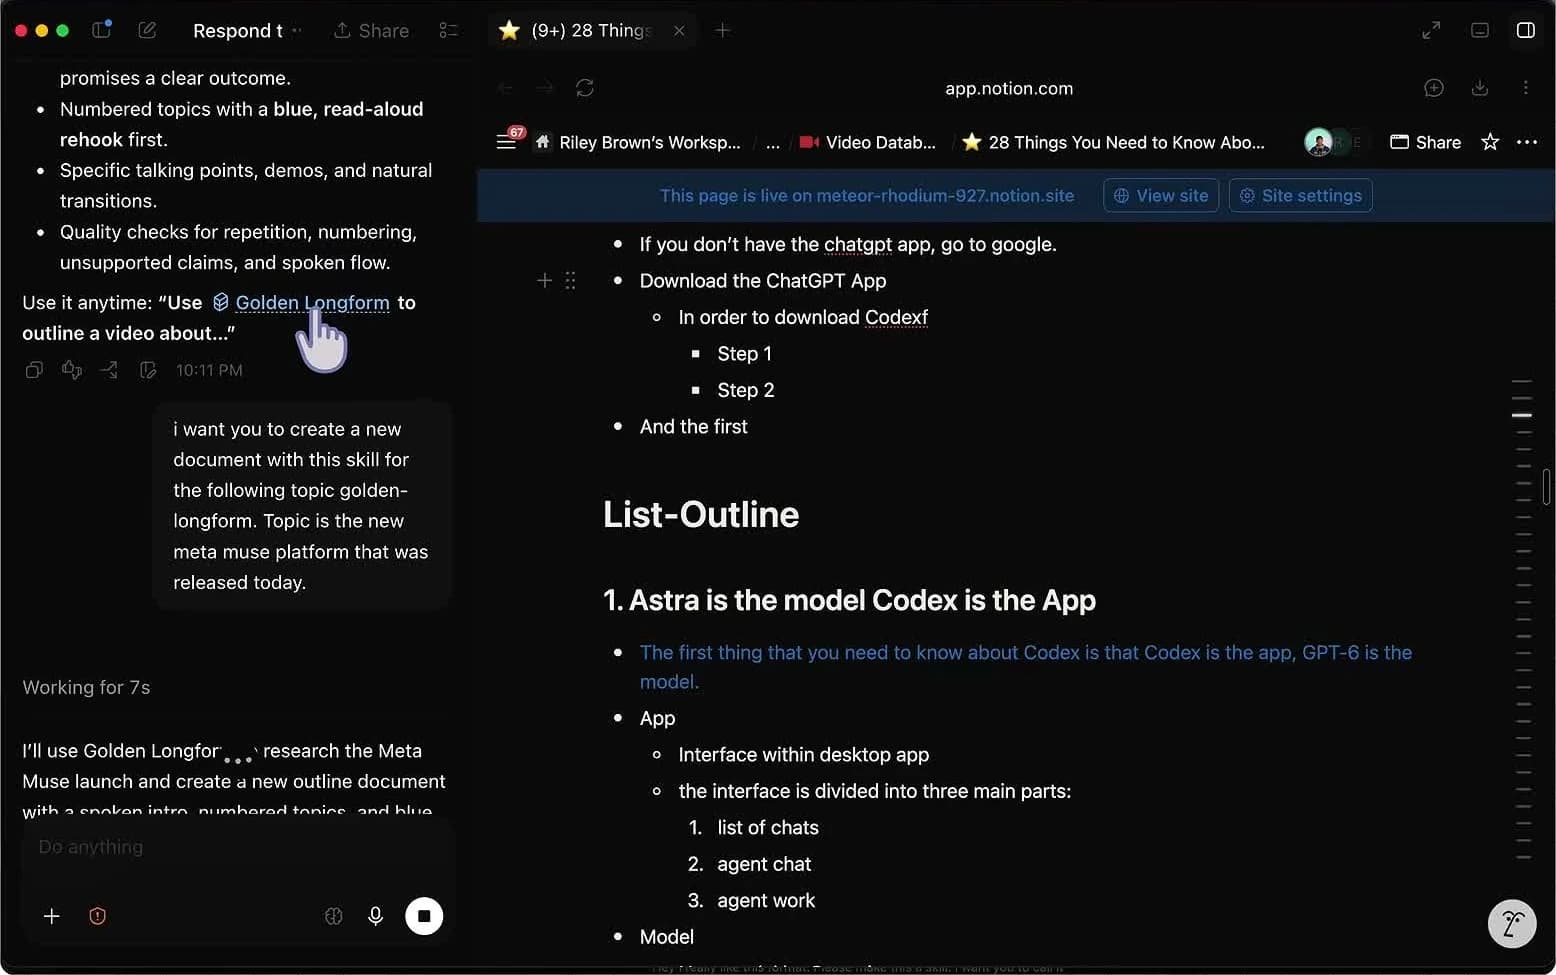Screen dimensions: 1556x975
Task: Add a block with the plus beside Download the ChatGPT App
Action: coord(545,281)
